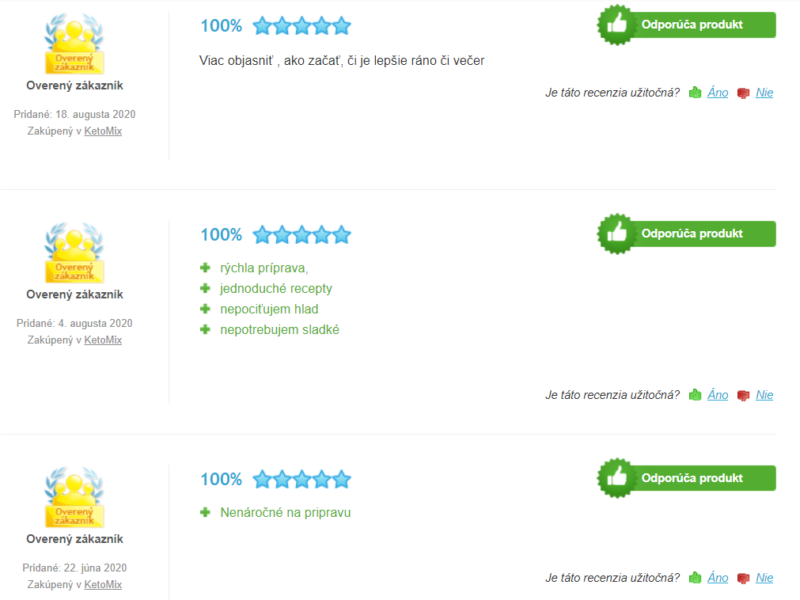Vote Áno on the 22. júna review

click(718, 578)
